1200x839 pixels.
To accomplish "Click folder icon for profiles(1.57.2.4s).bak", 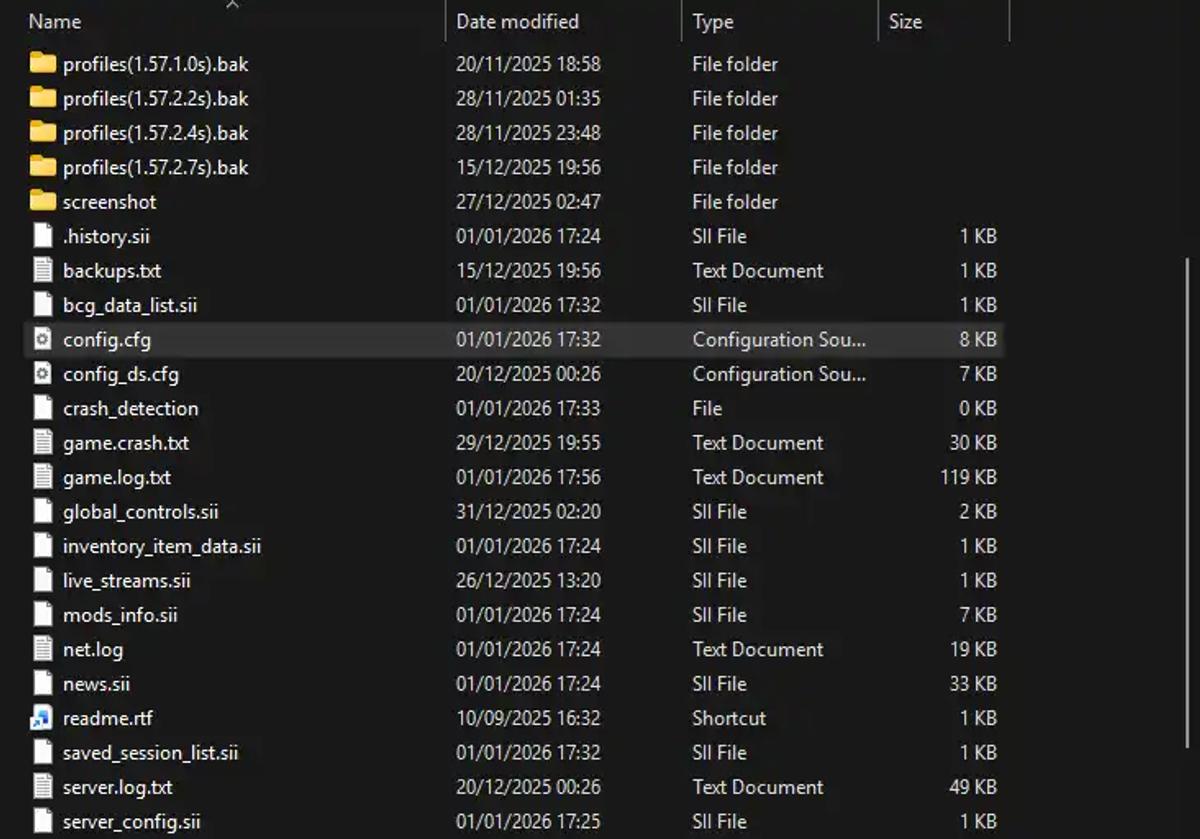I will 42,132.
